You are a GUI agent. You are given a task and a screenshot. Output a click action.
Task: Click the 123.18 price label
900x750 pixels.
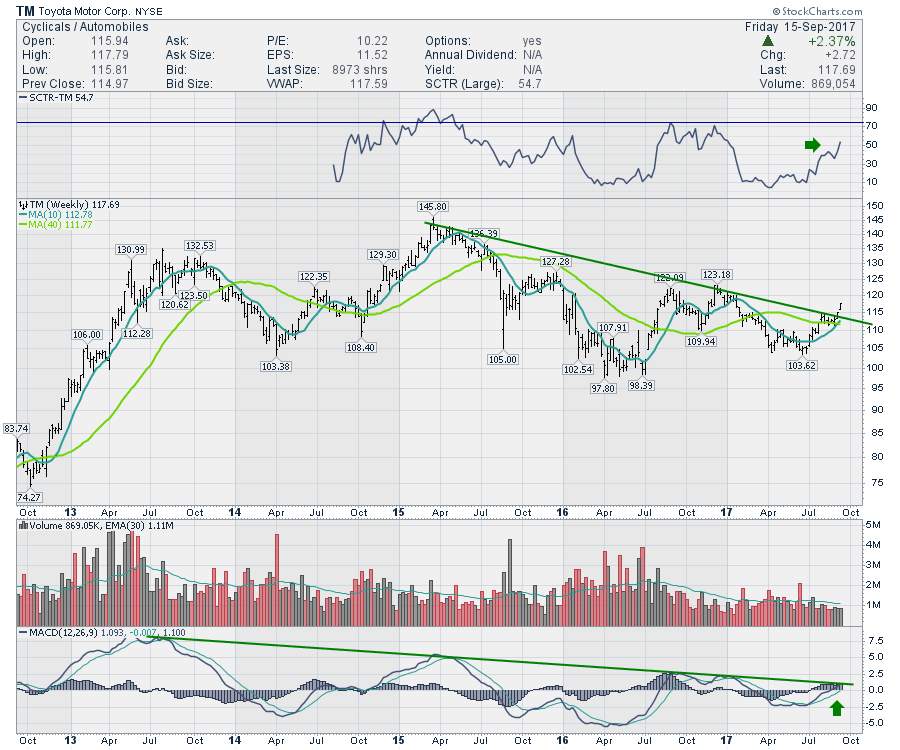tap(716, 275)
